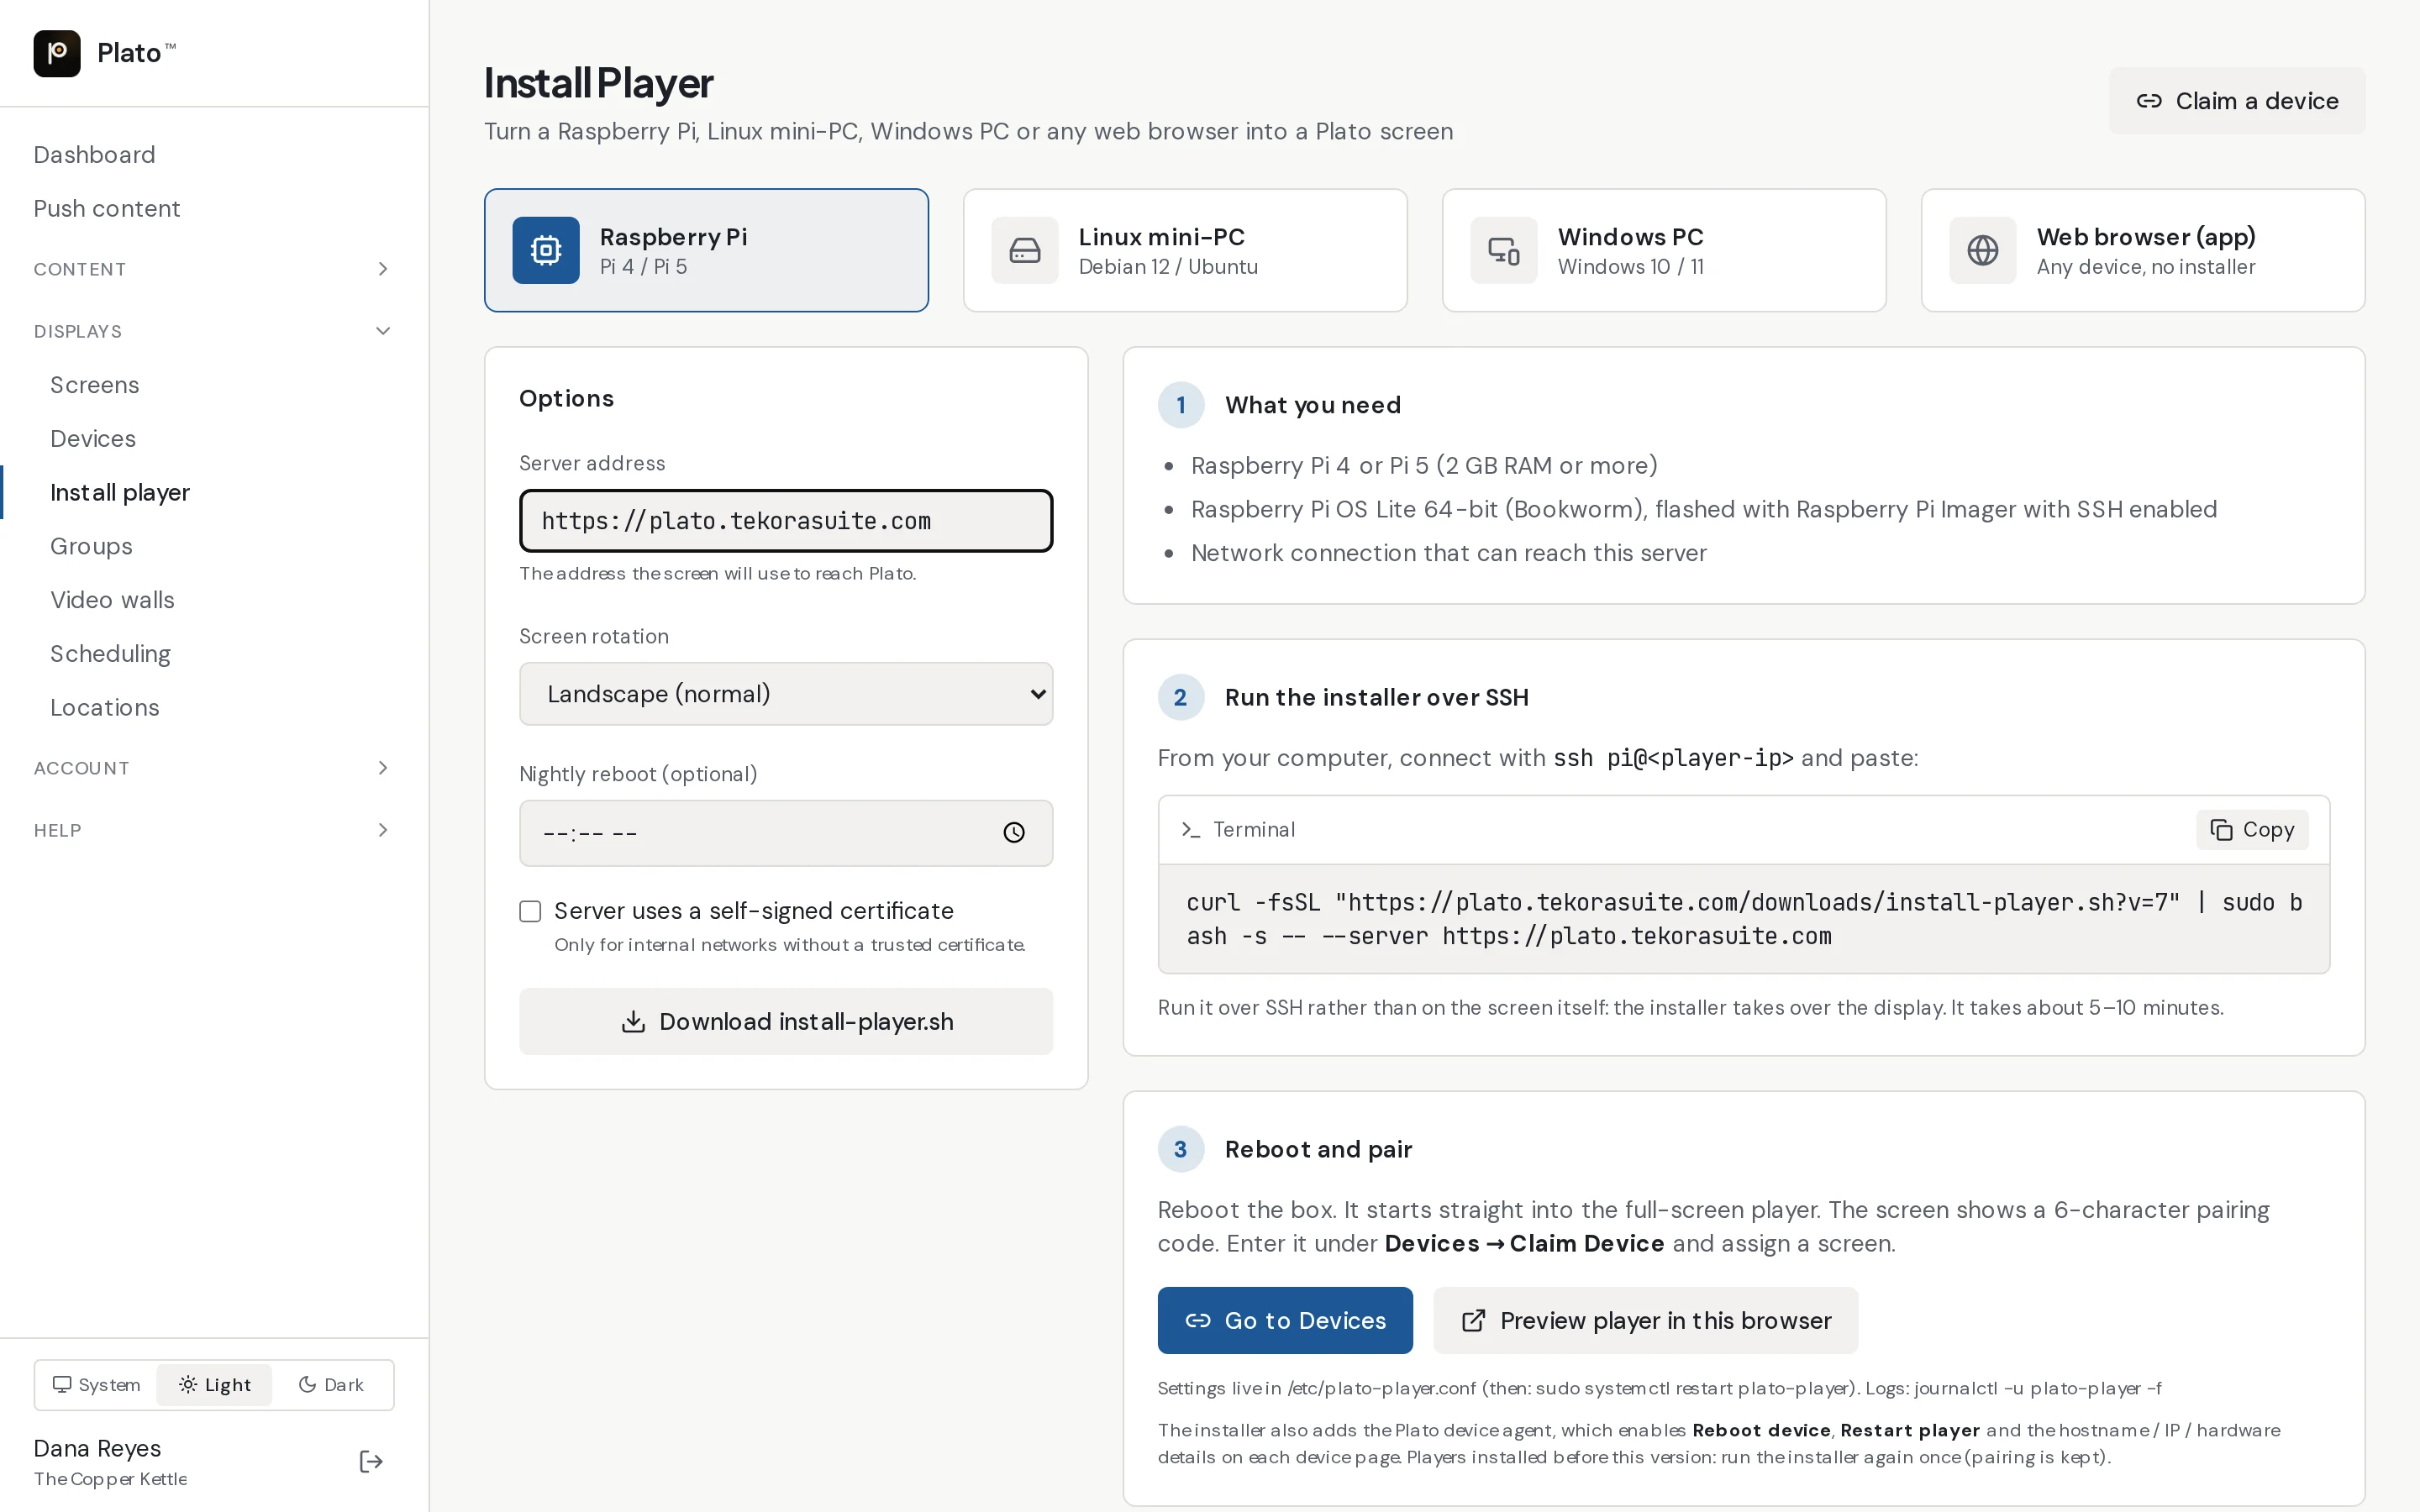2420x1512 pixels.
Task: Click the log out icon beside Dana Reyes
Action: [x=371, y=1462]
